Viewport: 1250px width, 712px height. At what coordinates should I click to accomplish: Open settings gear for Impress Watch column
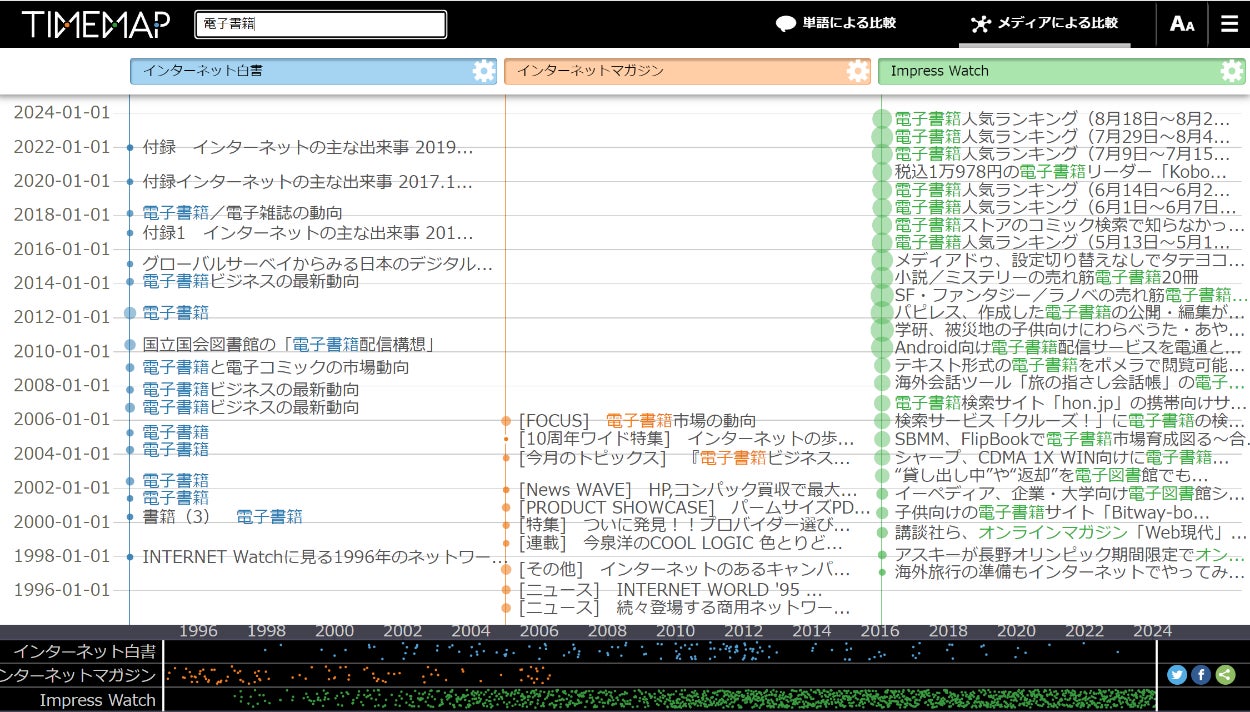tap(1232, 71)
